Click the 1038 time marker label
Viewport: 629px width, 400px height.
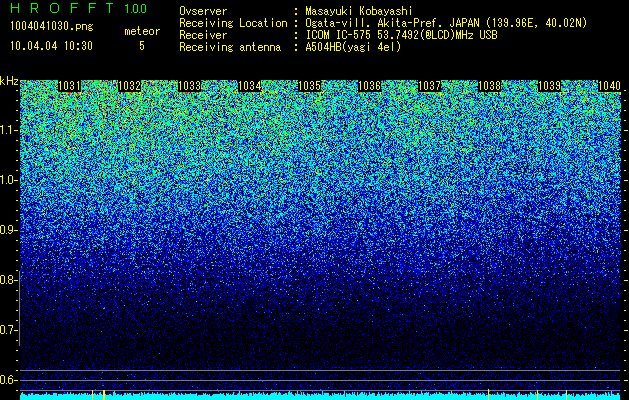pyautogui.click(x=489, y=86)
